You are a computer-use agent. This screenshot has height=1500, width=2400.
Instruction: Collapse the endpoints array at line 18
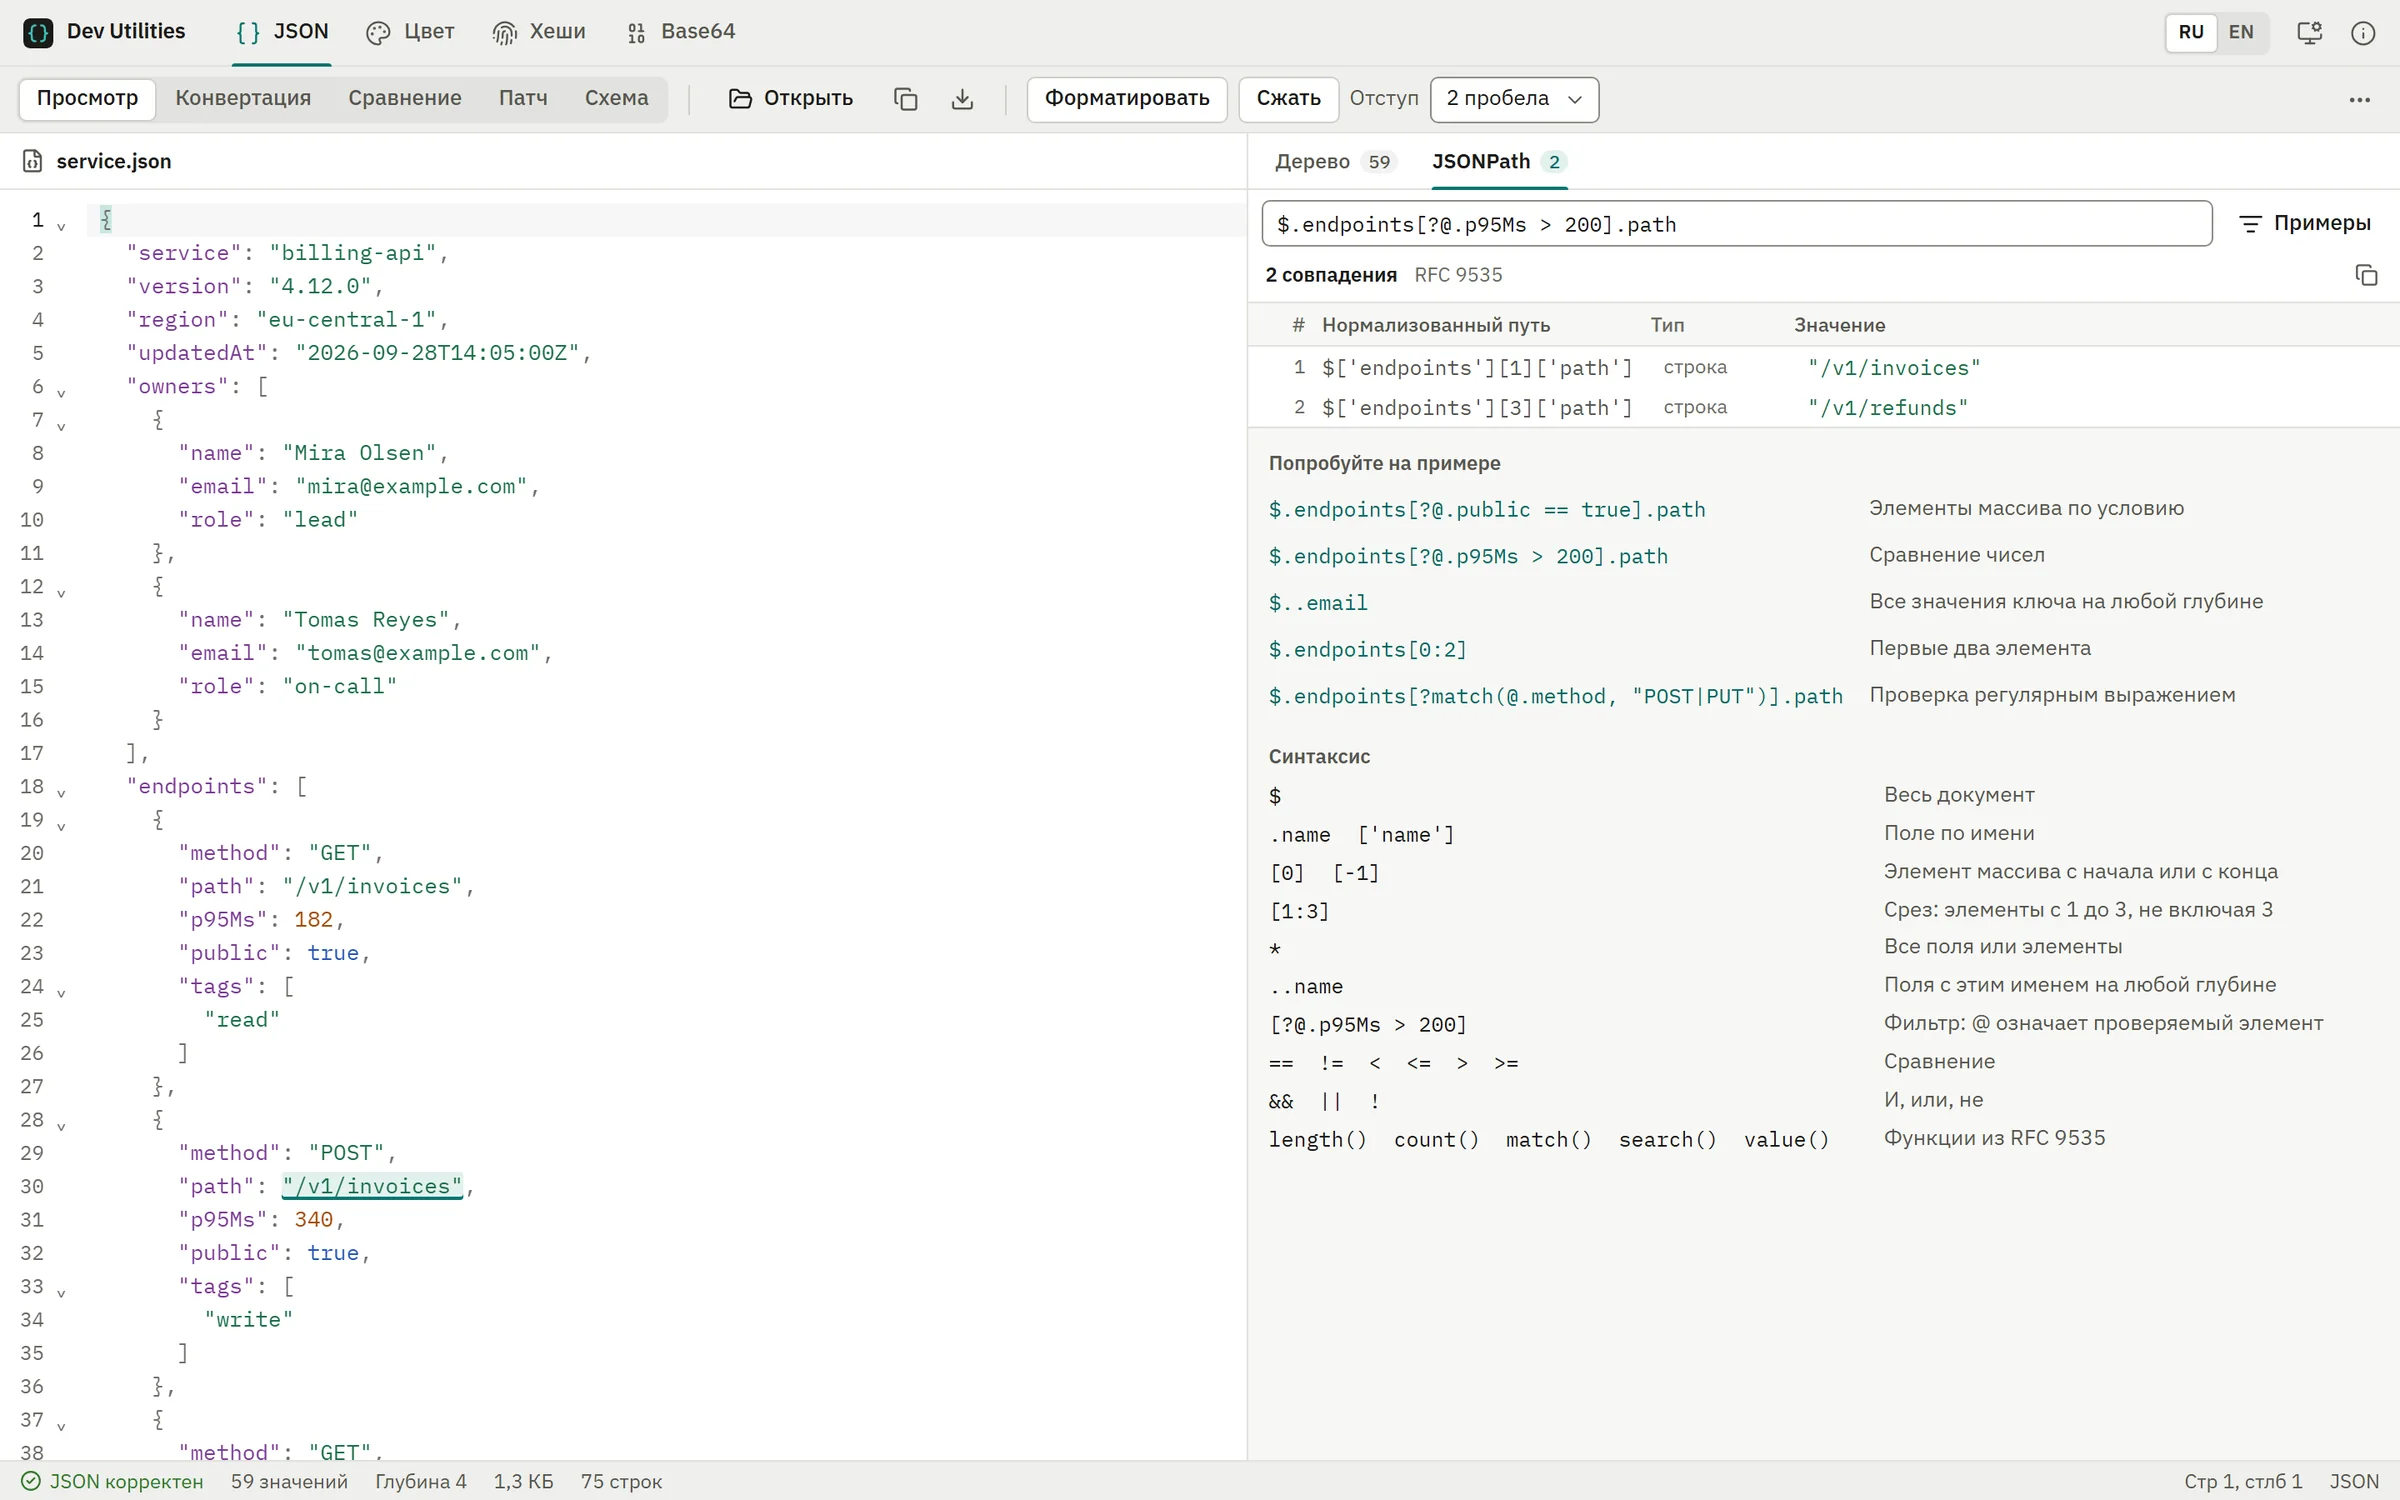coord(61,793)
